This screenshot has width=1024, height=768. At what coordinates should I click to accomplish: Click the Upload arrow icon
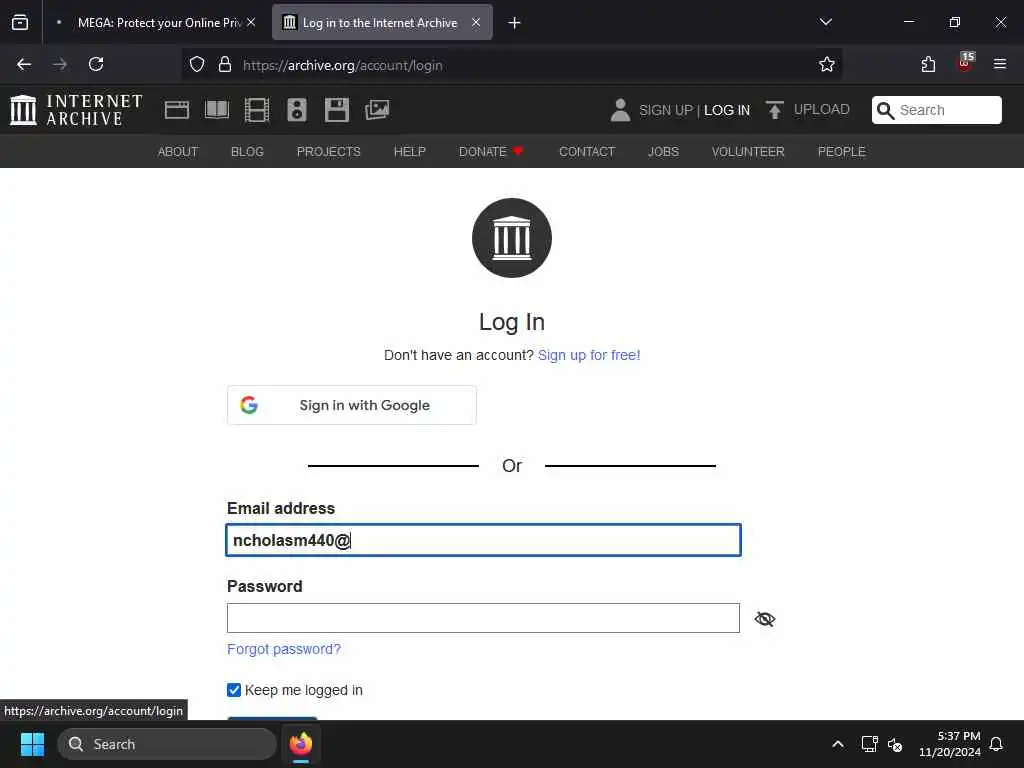pyautogui.click(x=775, y=110)
